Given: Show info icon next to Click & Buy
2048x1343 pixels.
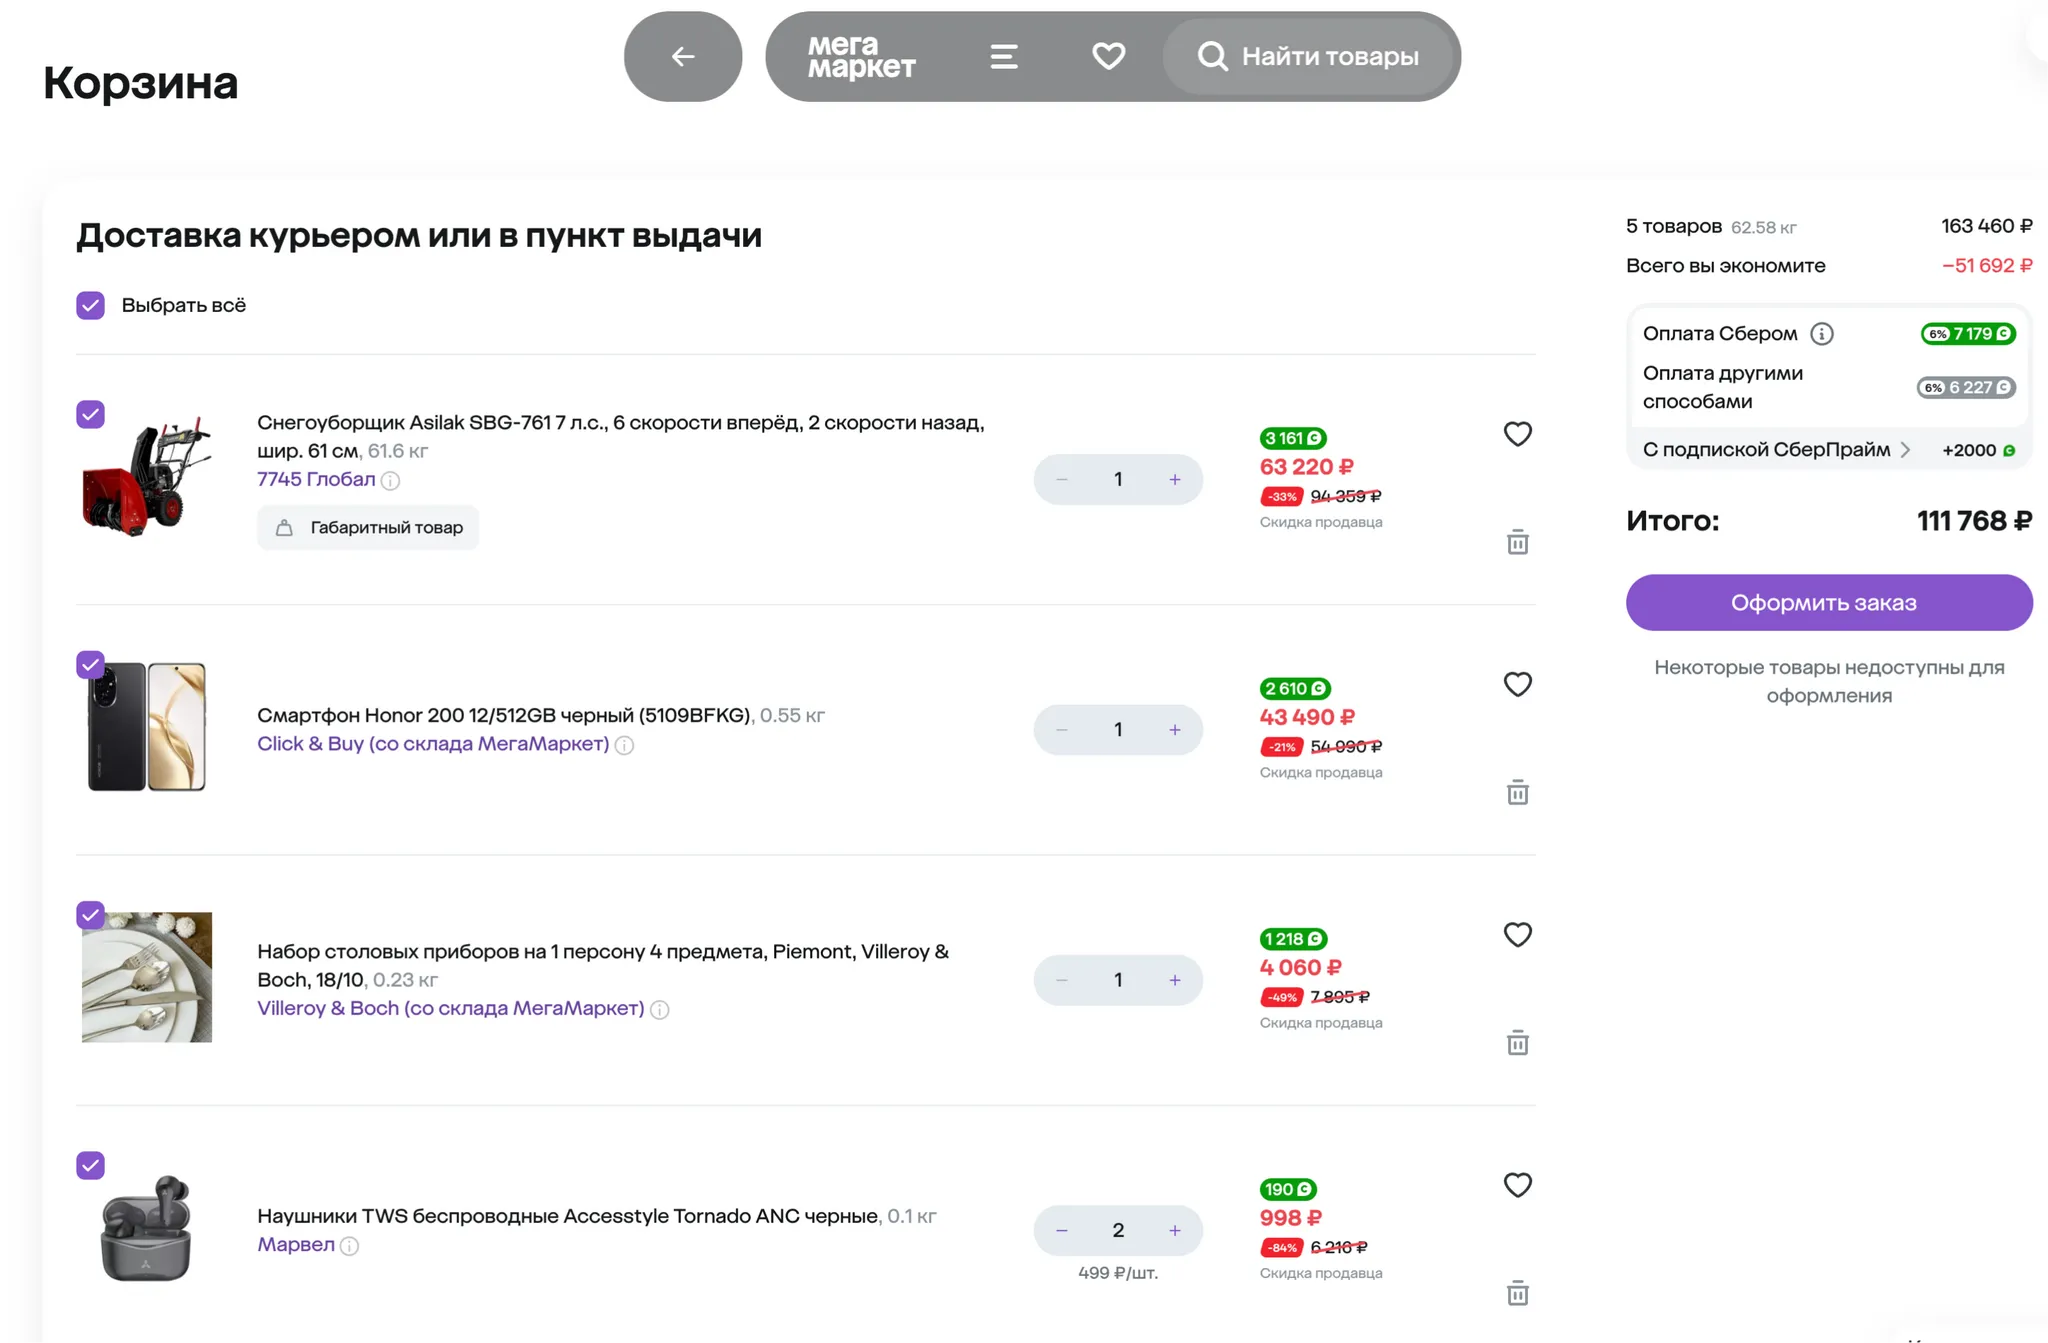Looking at the screenshot, I should pos(625,745).
